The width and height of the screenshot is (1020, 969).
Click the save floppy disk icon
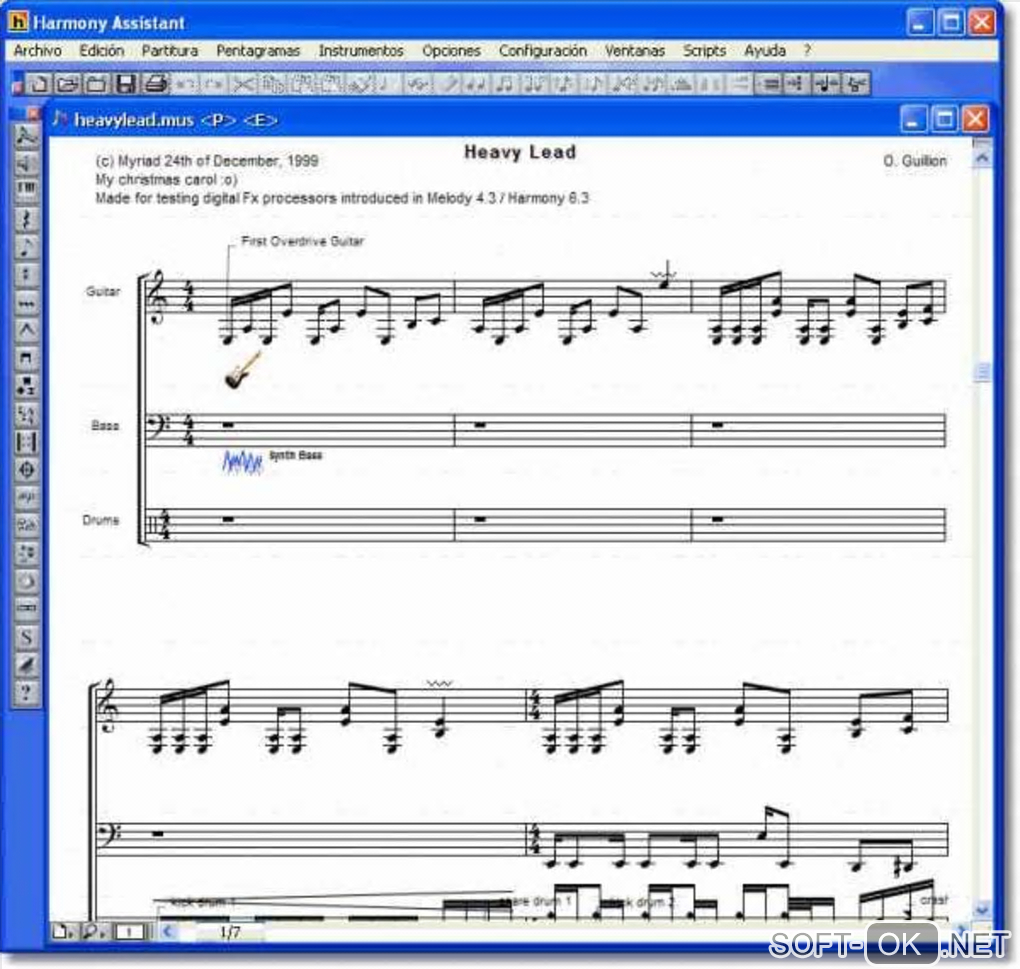tap(126, 83)
